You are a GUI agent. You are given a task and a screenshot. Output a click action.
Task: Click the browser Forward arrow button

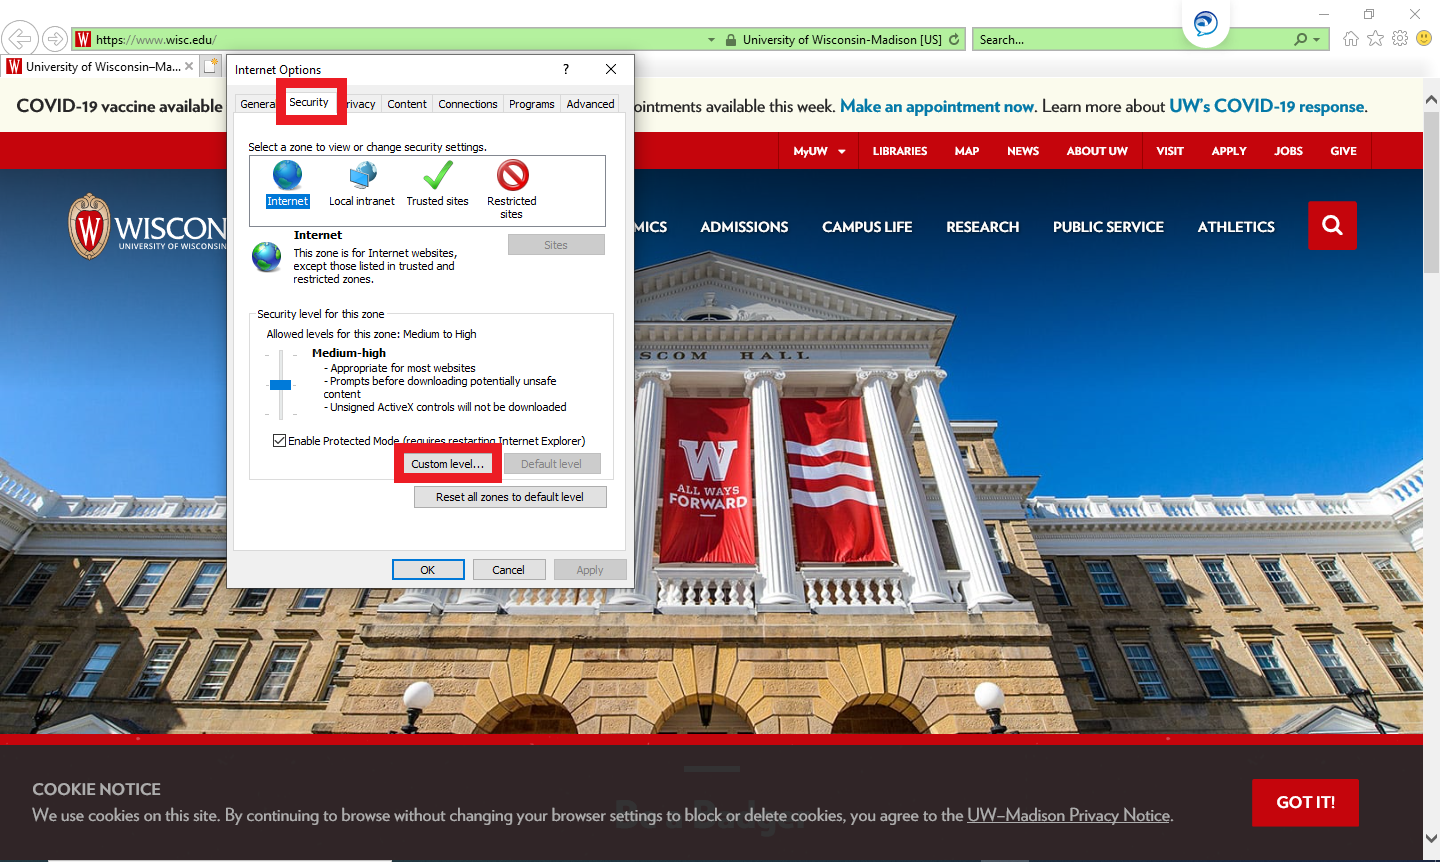tap(55, 40)
